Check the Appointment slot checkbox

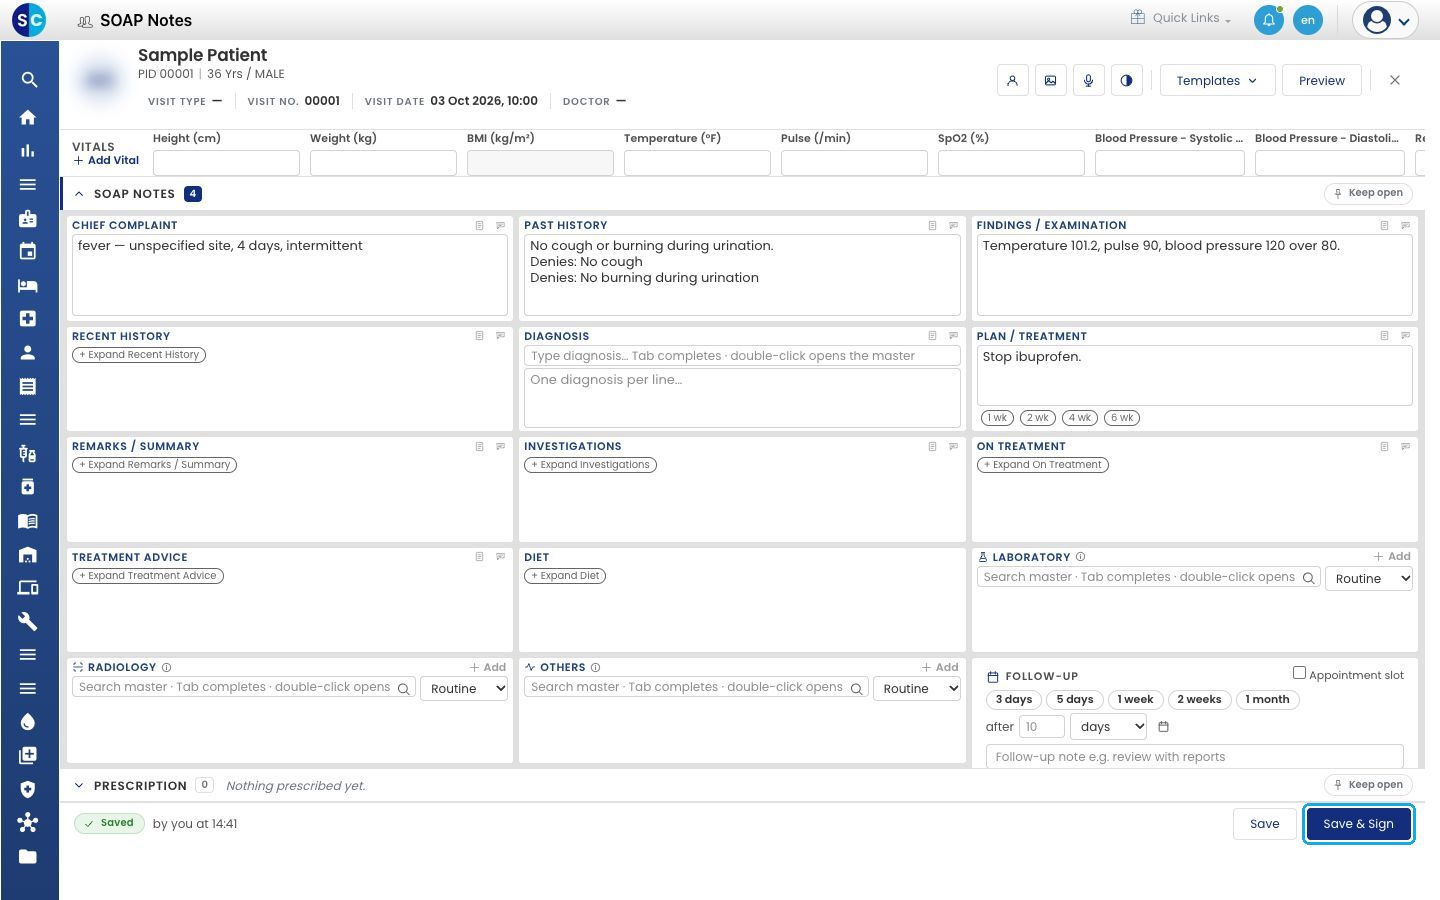pos(1299,673)
